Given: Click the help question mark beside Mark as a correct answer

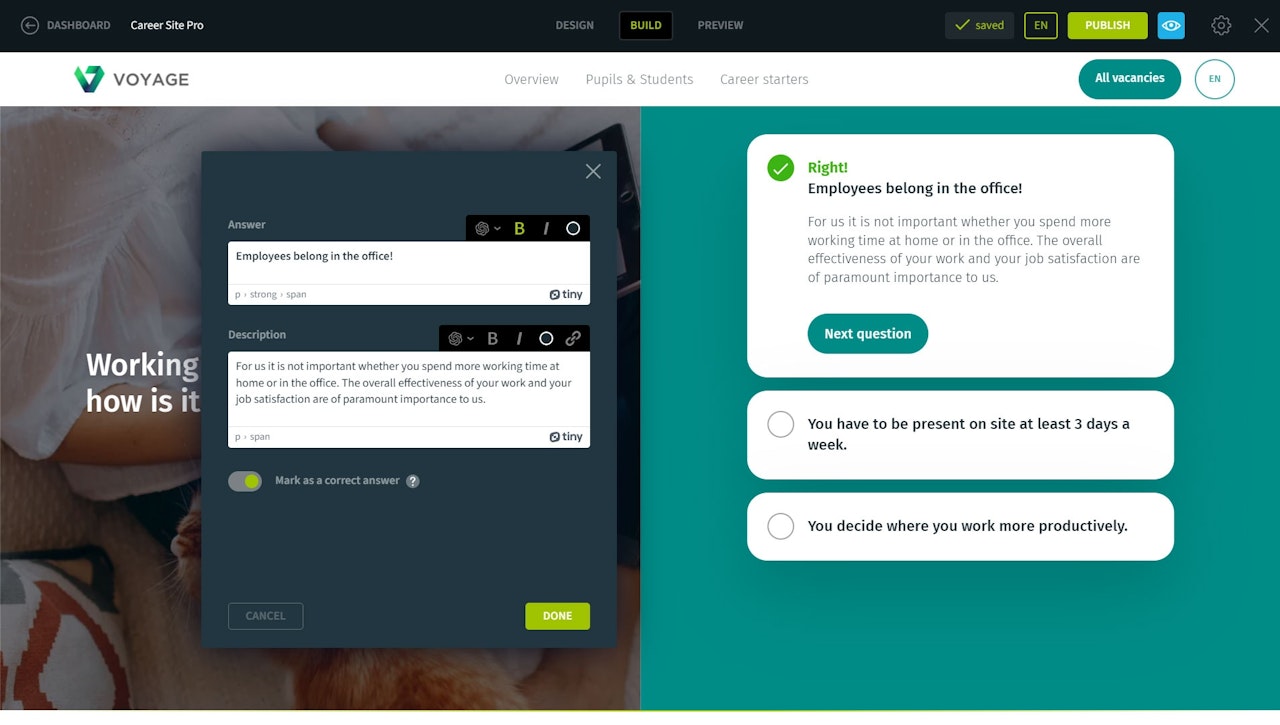Looking at the screenshot, I should 413,481.
